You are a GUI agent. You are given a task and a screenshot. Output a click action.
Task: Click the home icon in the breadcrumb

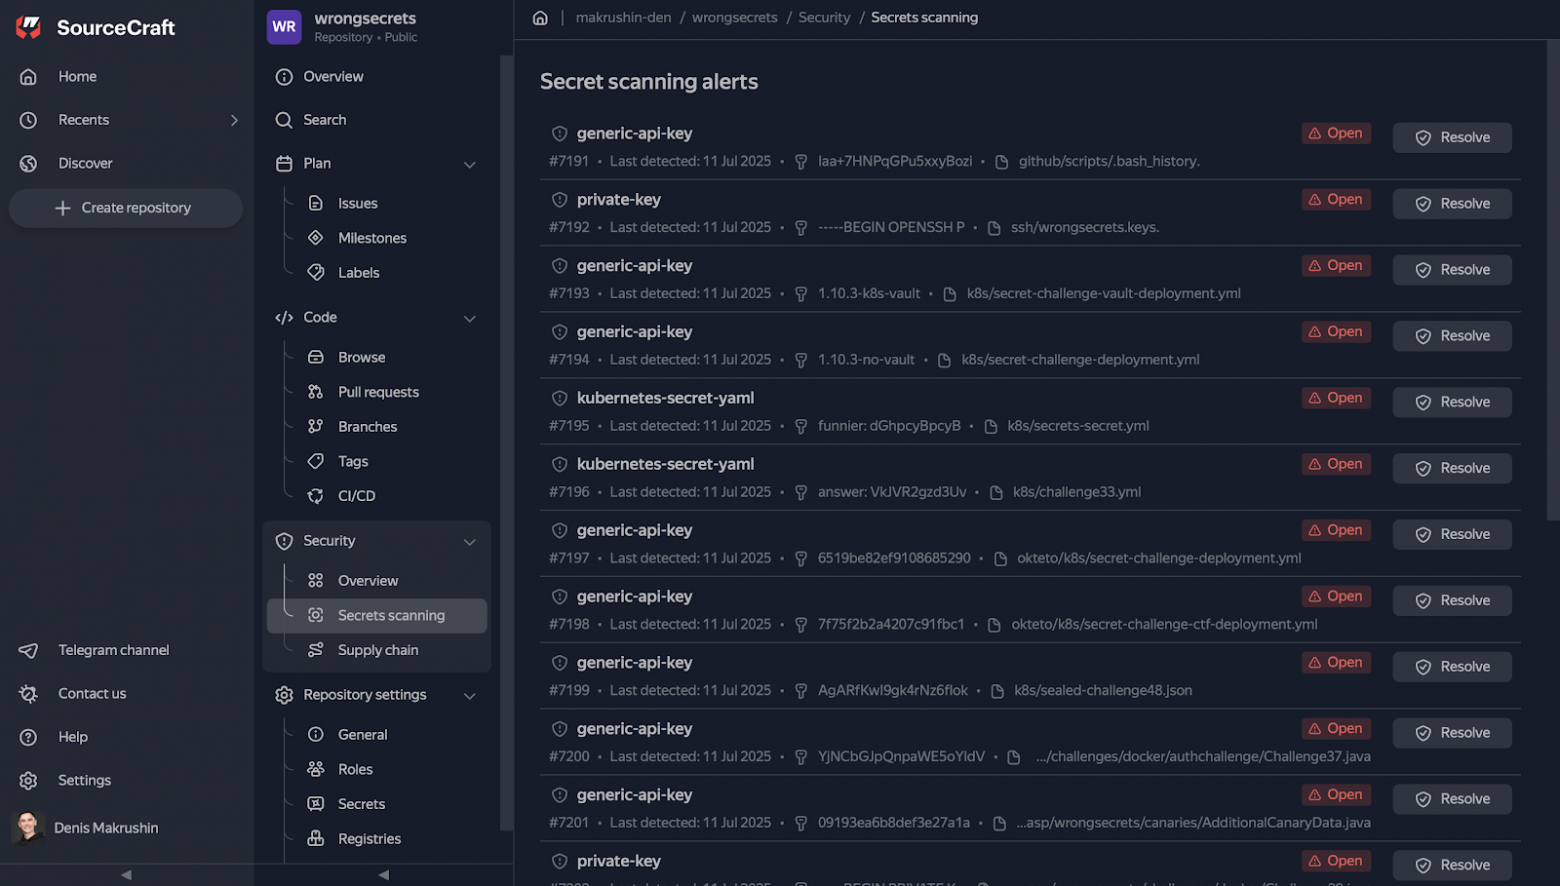[x=540, y=18]
